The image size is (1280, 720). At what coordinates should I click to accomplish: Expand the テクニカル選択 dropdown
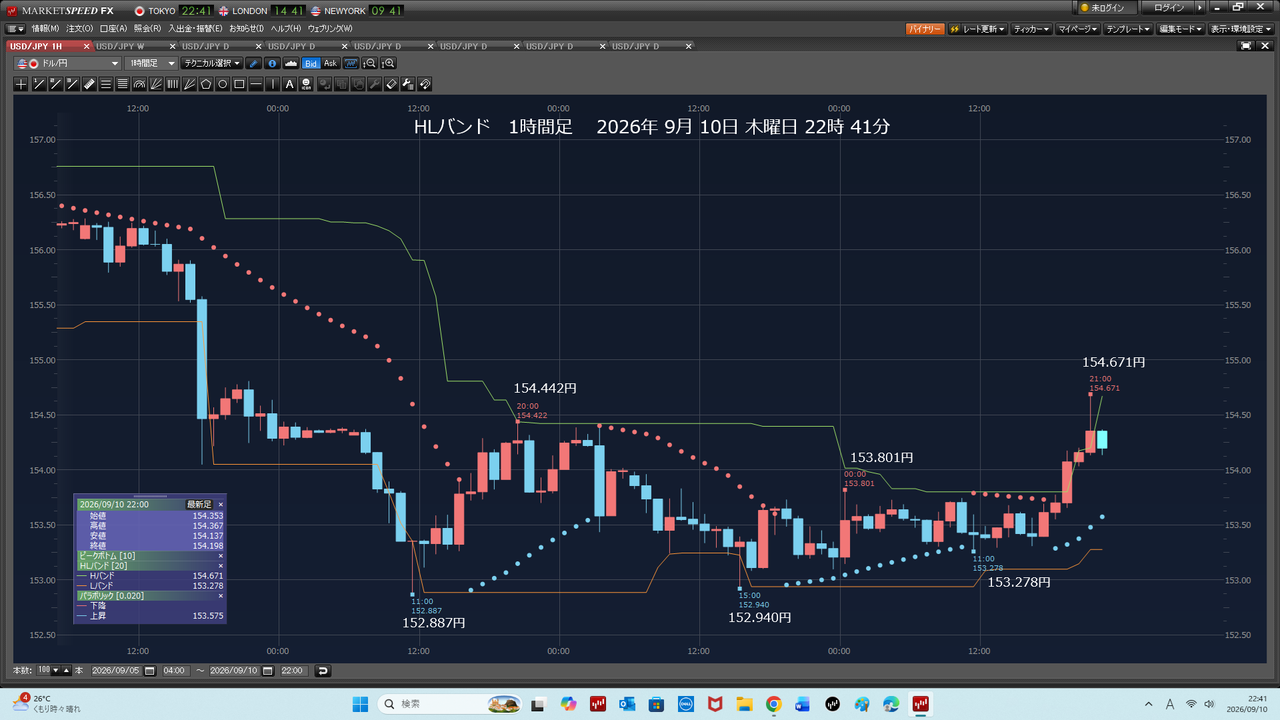pyautogui.click(x=212, y=64)
